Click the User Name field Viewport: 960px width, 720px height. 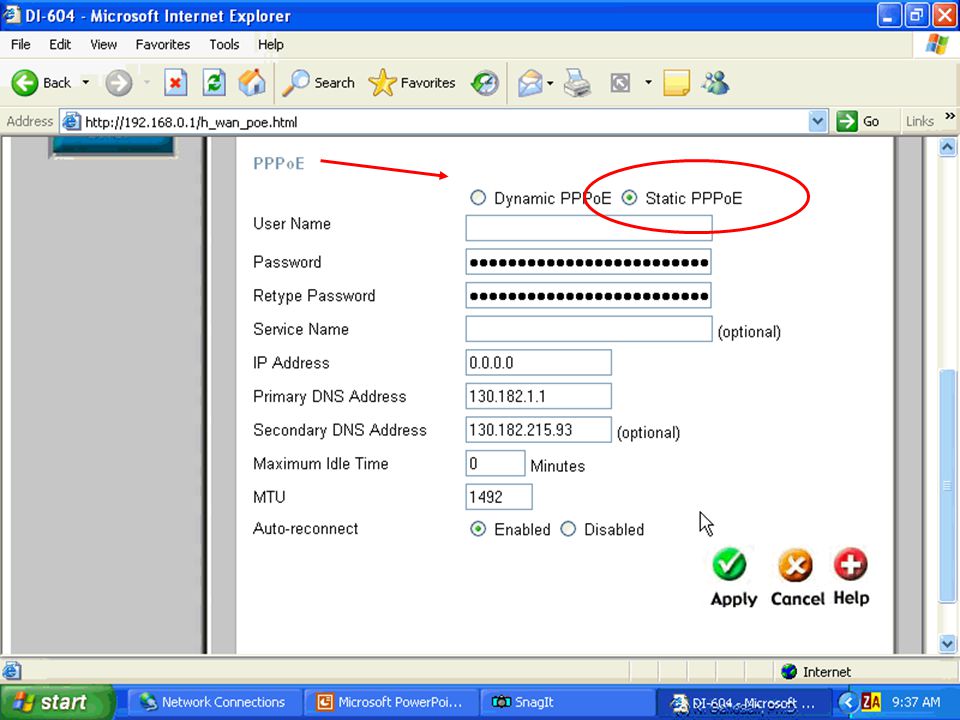(588, 228)
